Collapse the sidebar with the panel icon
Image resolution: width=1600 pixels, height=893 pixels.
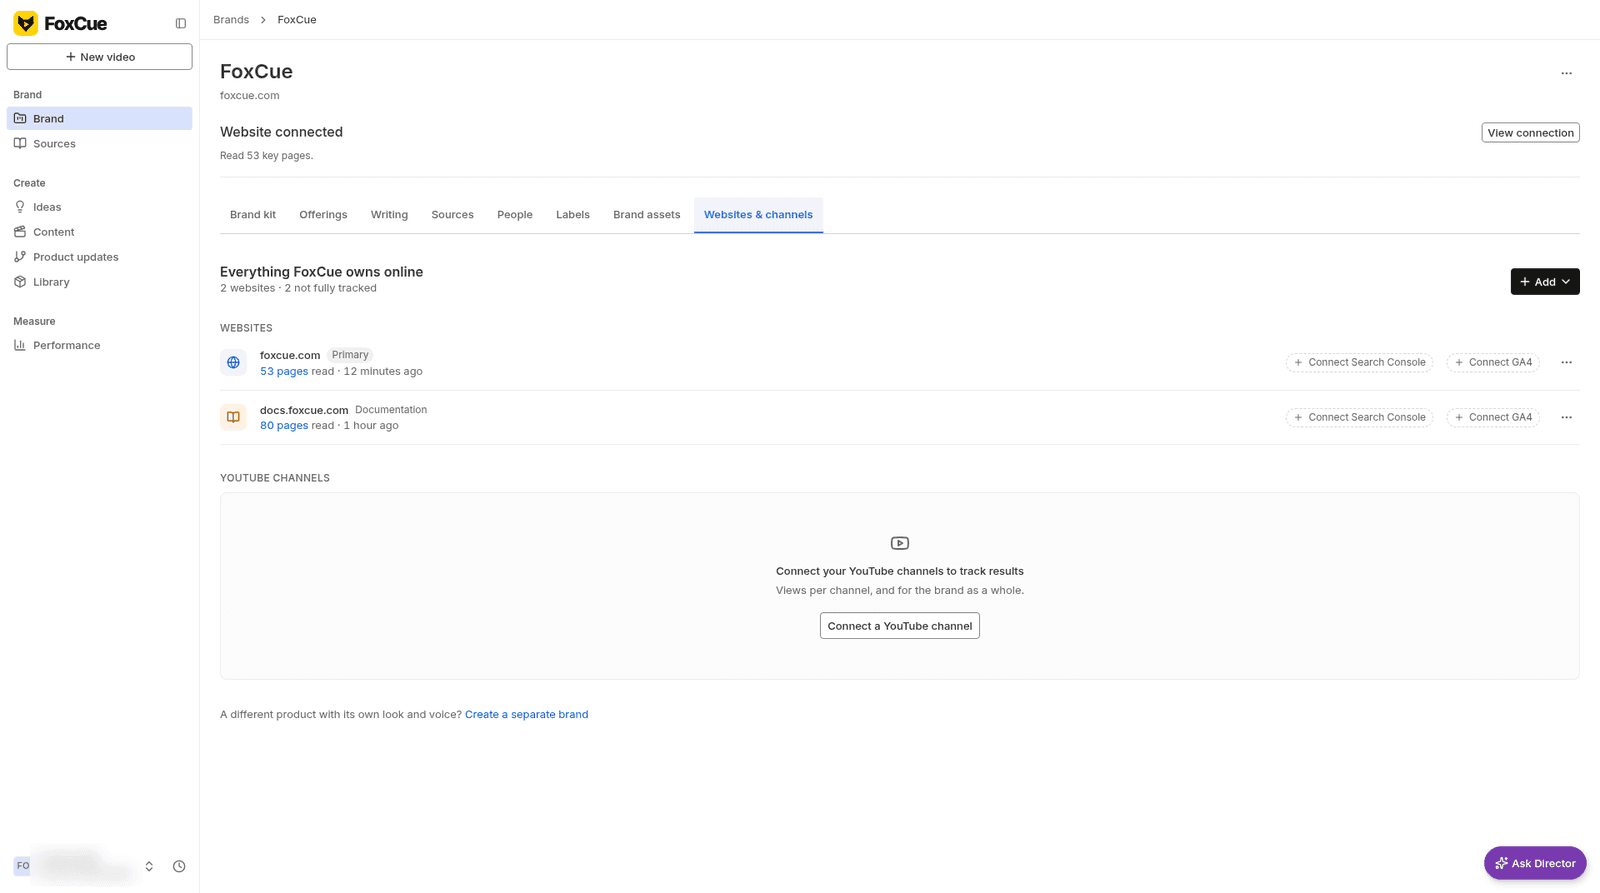[181, 23]
